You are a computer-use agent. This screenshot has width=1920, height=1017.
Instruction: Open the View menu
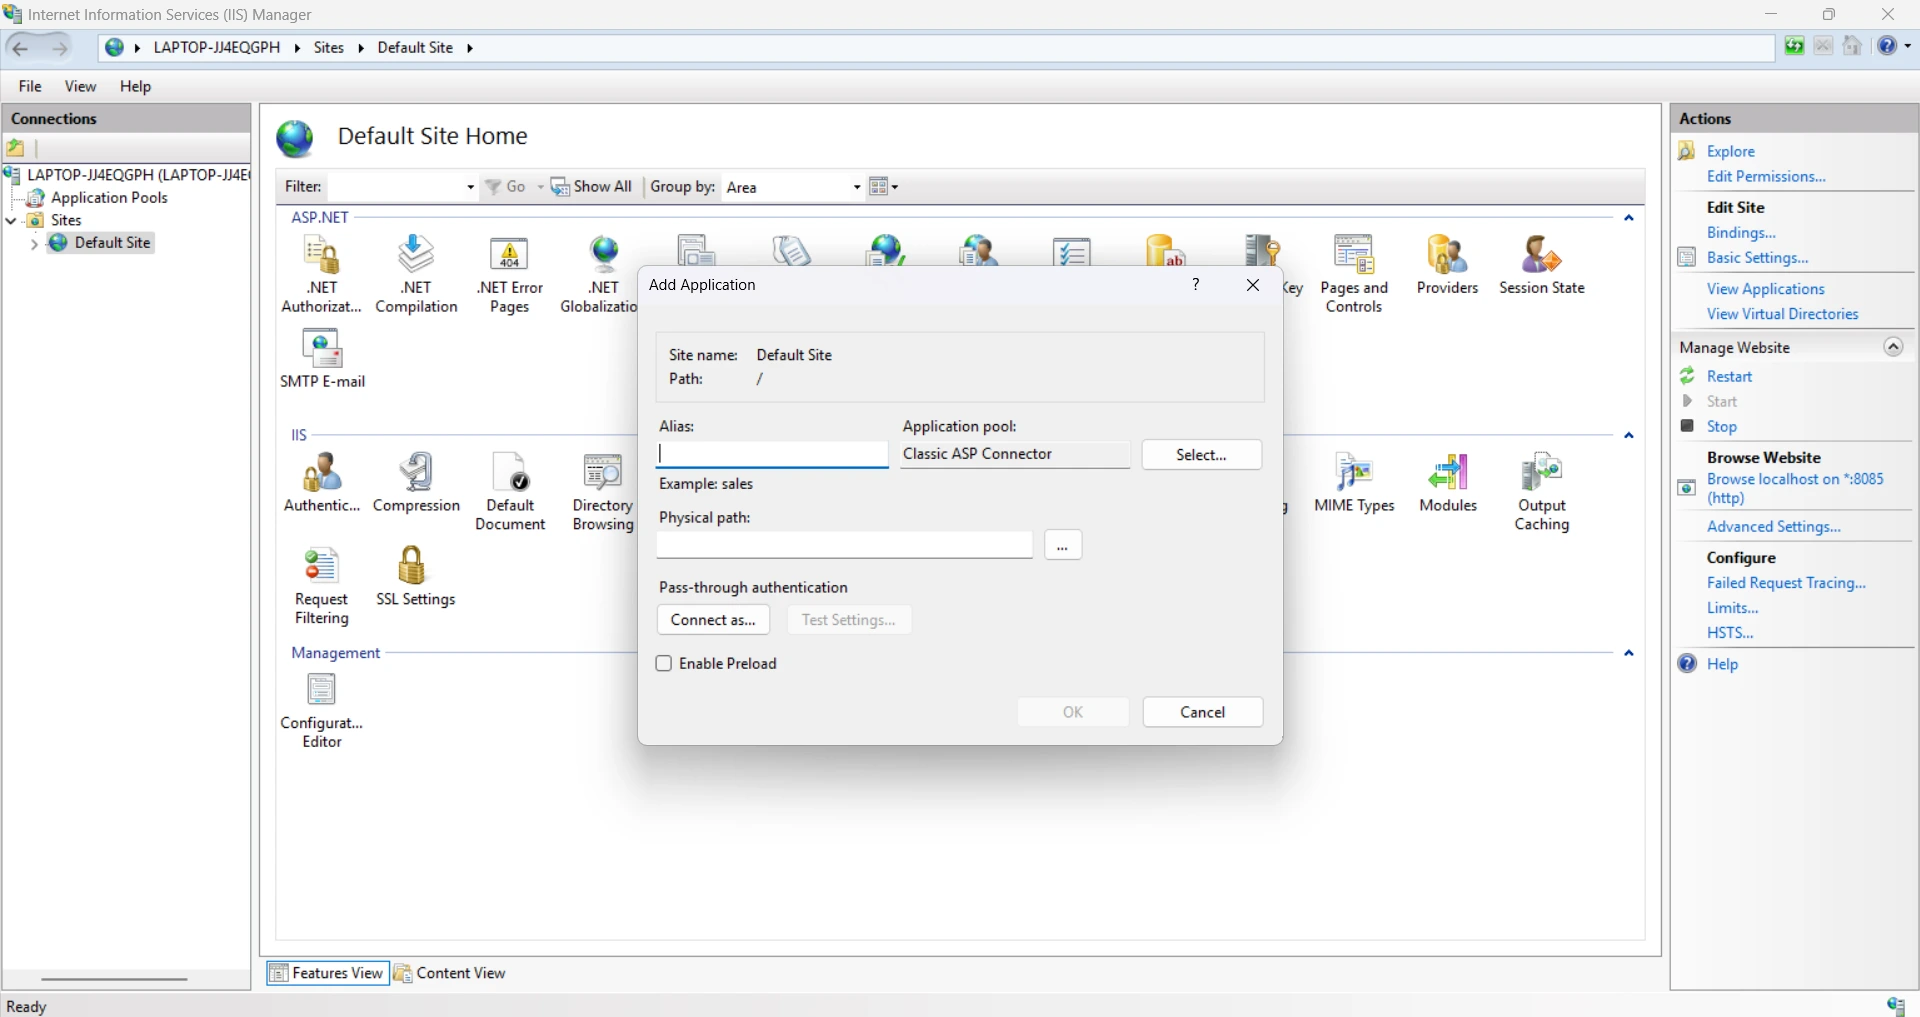click(x=80, y=86)
